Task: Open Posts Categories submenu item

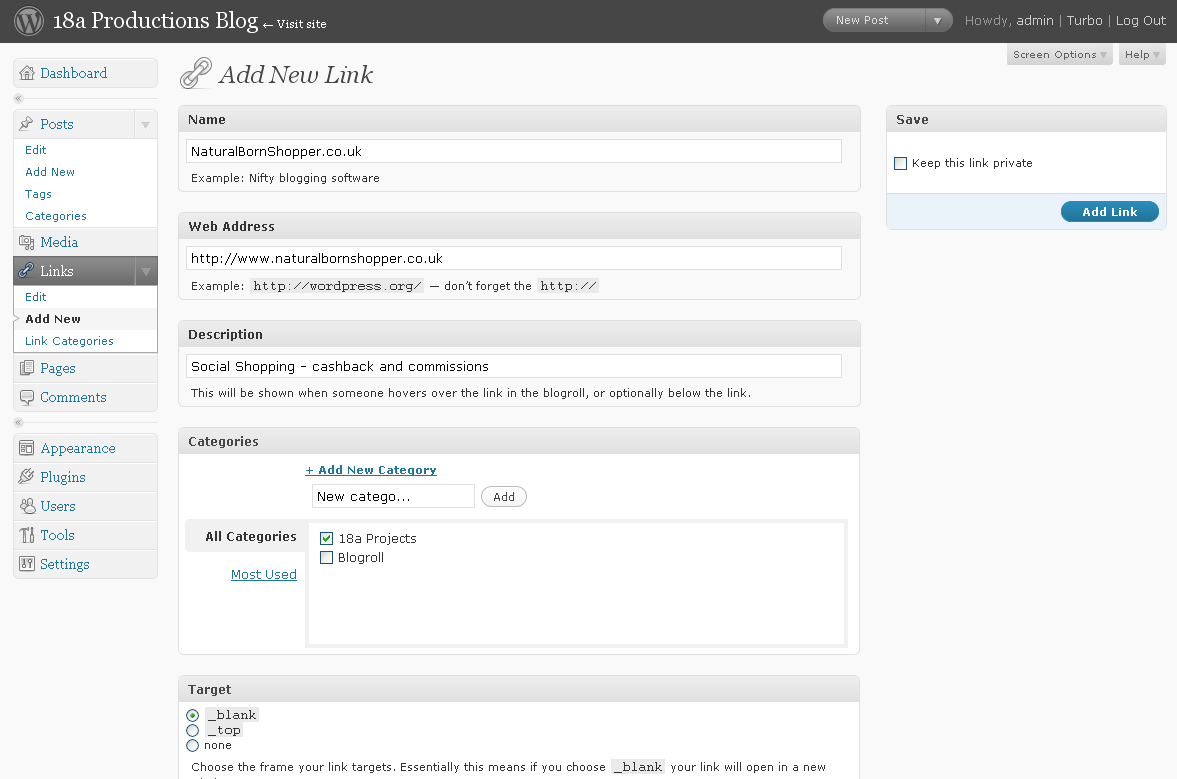Action: click(x=56, y=216)
